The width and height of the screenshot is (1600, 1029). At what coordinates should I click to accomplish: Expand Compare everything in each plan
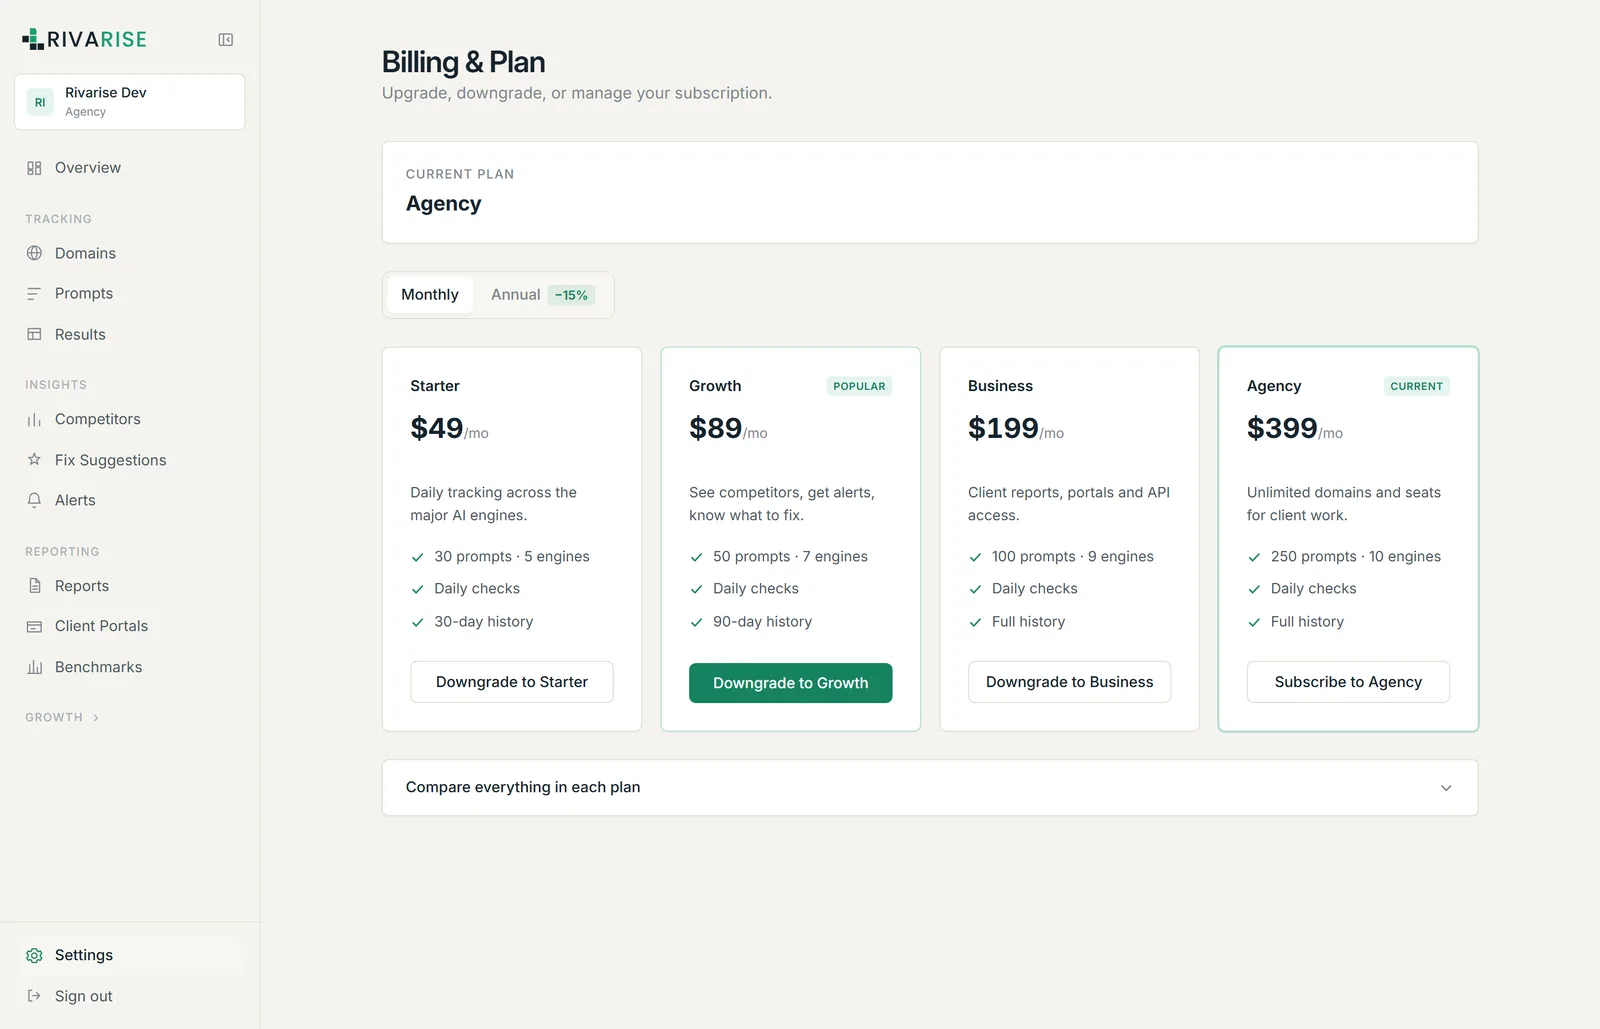coord(930,788)
